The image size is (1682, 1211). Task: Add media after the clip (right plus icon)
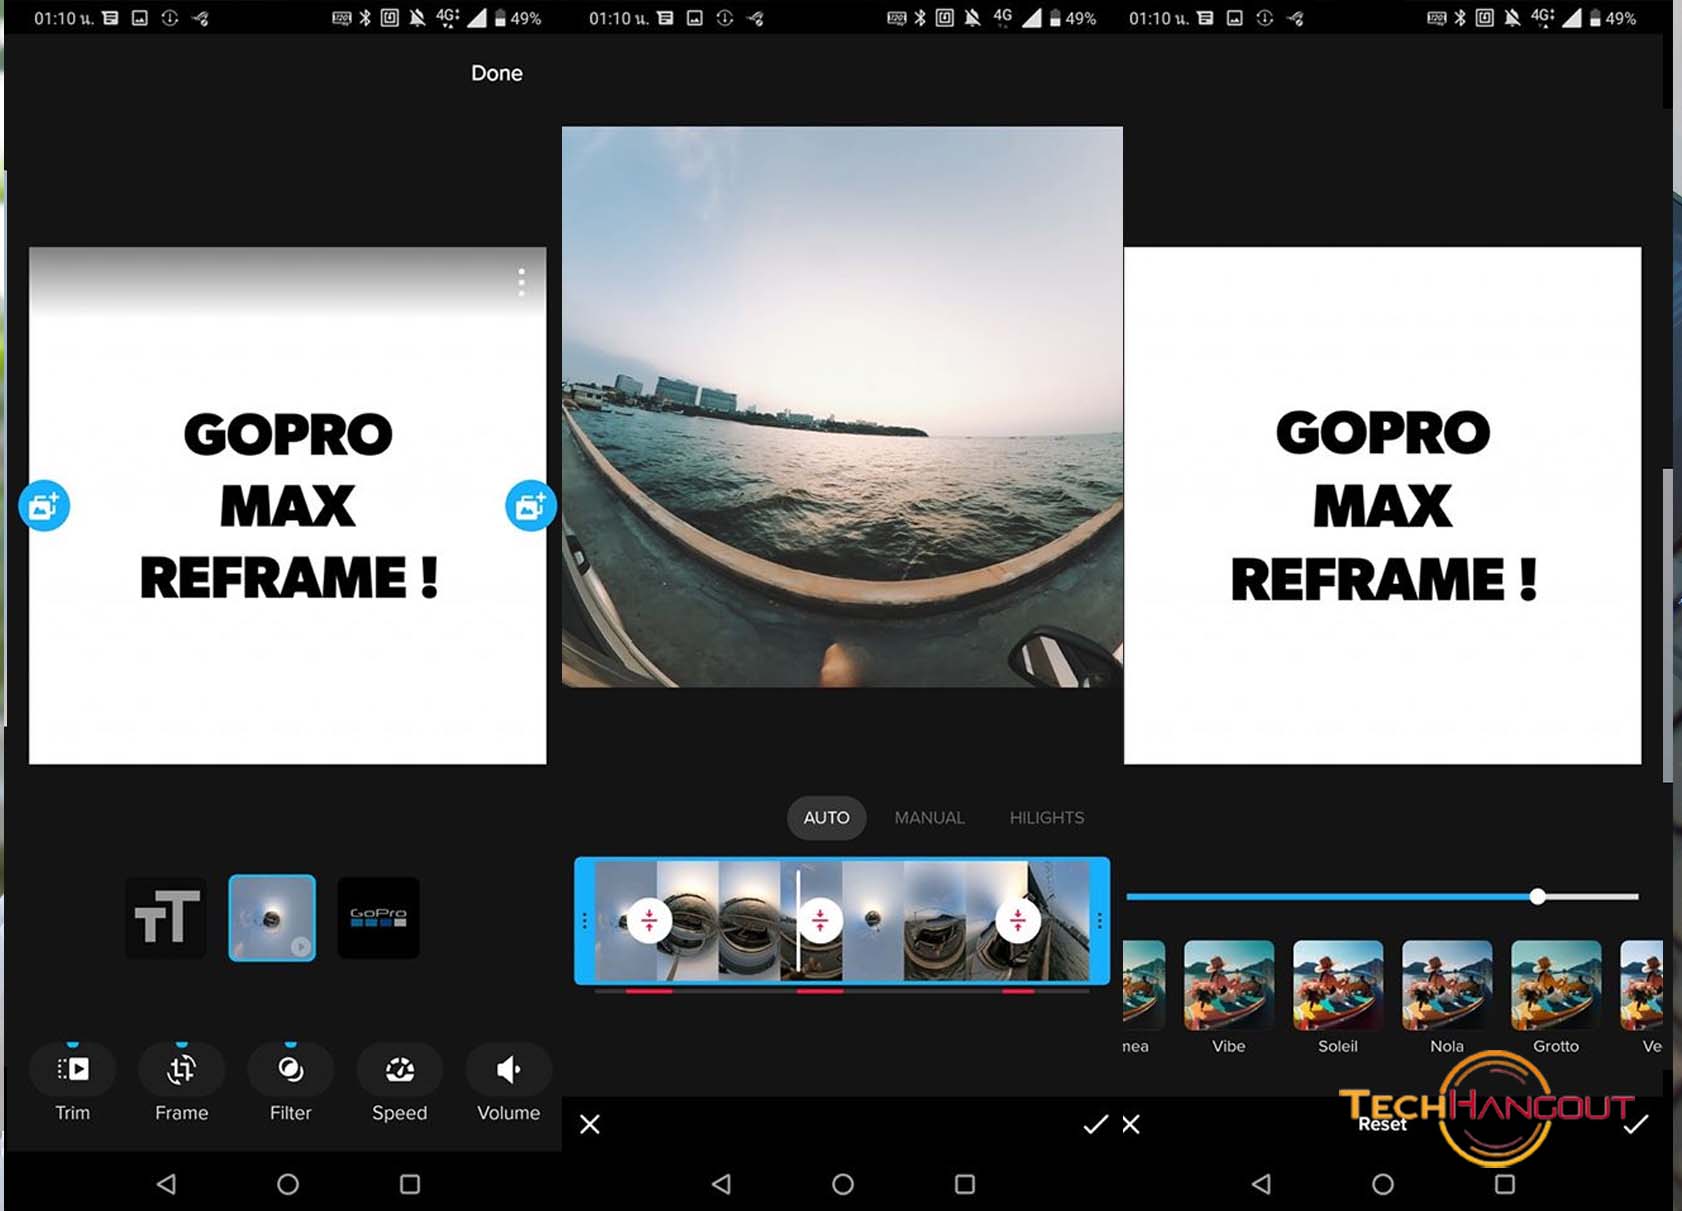point(530,506)
